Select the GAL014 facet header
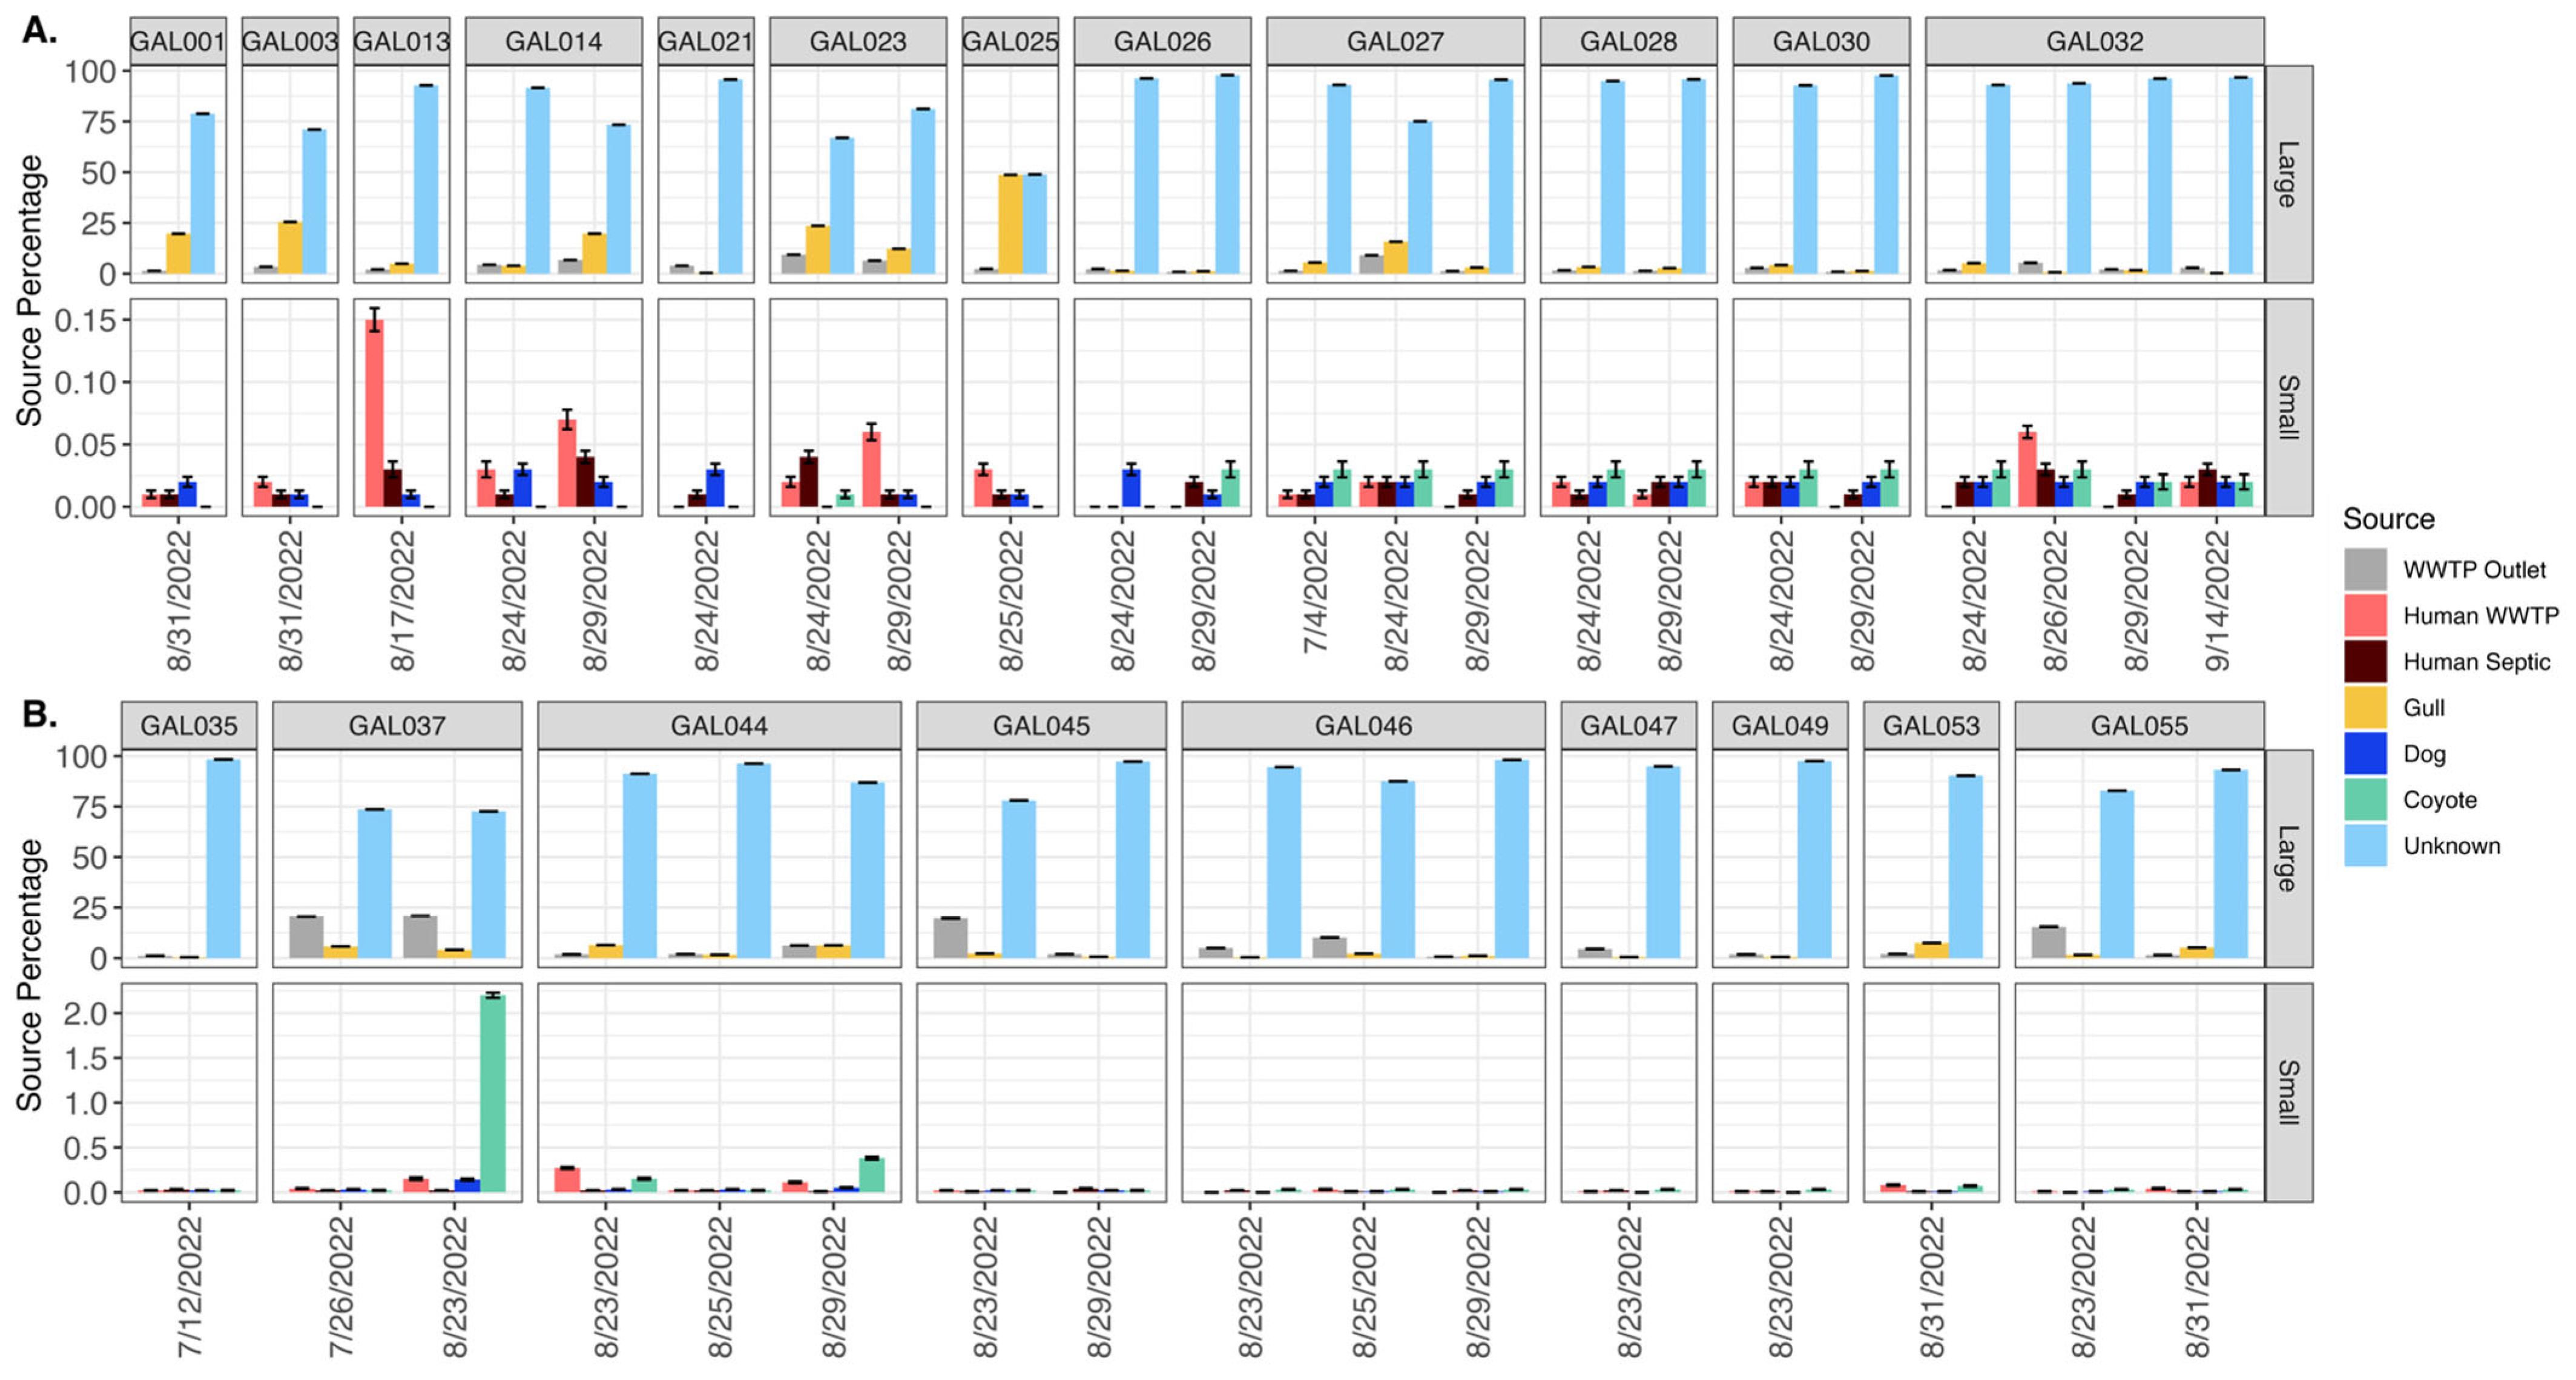2576x1380 pixels. (x=554, y=41)
